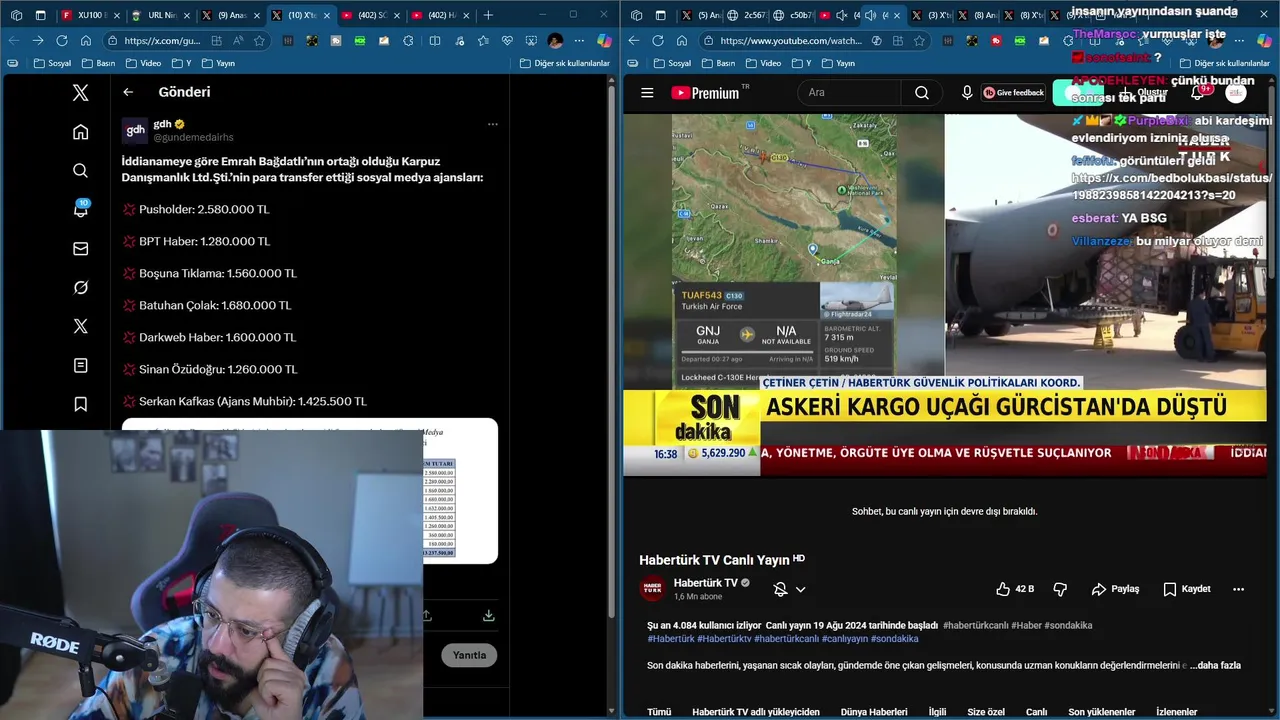This screenshot has width=1280, height=720.
Task: Click the live video player
Action: pyautogui.click(x=945, y=295)
